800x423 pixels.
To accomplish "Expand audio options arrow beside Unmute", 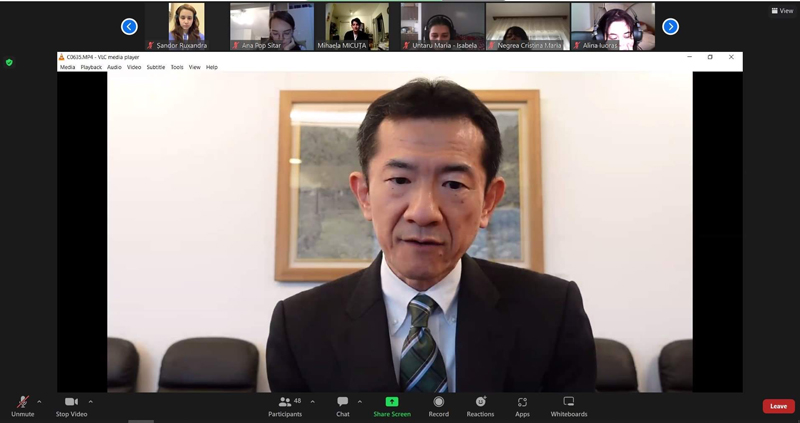I will click(39, 402).
